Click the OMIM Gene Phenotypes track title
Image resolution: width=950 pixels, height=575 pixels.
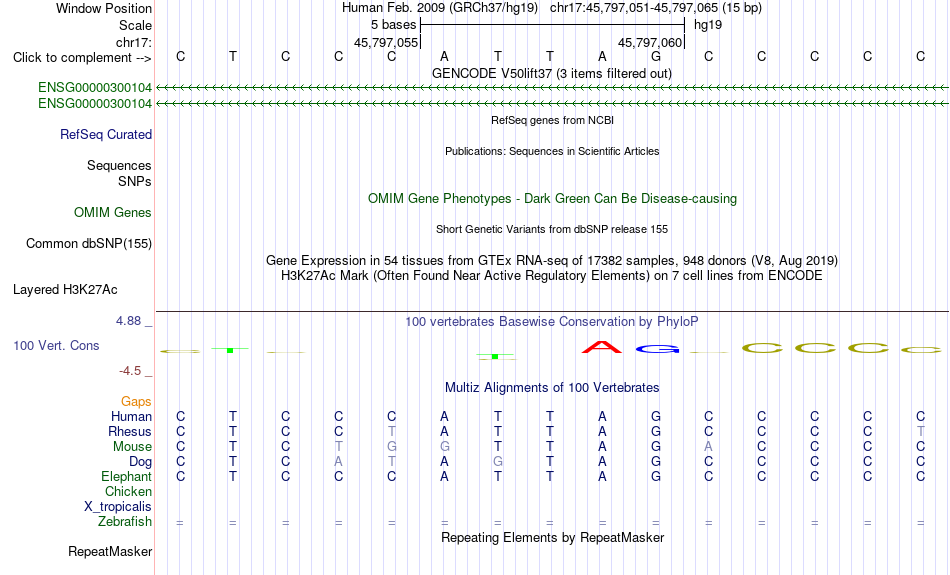(x=552, y=199)
